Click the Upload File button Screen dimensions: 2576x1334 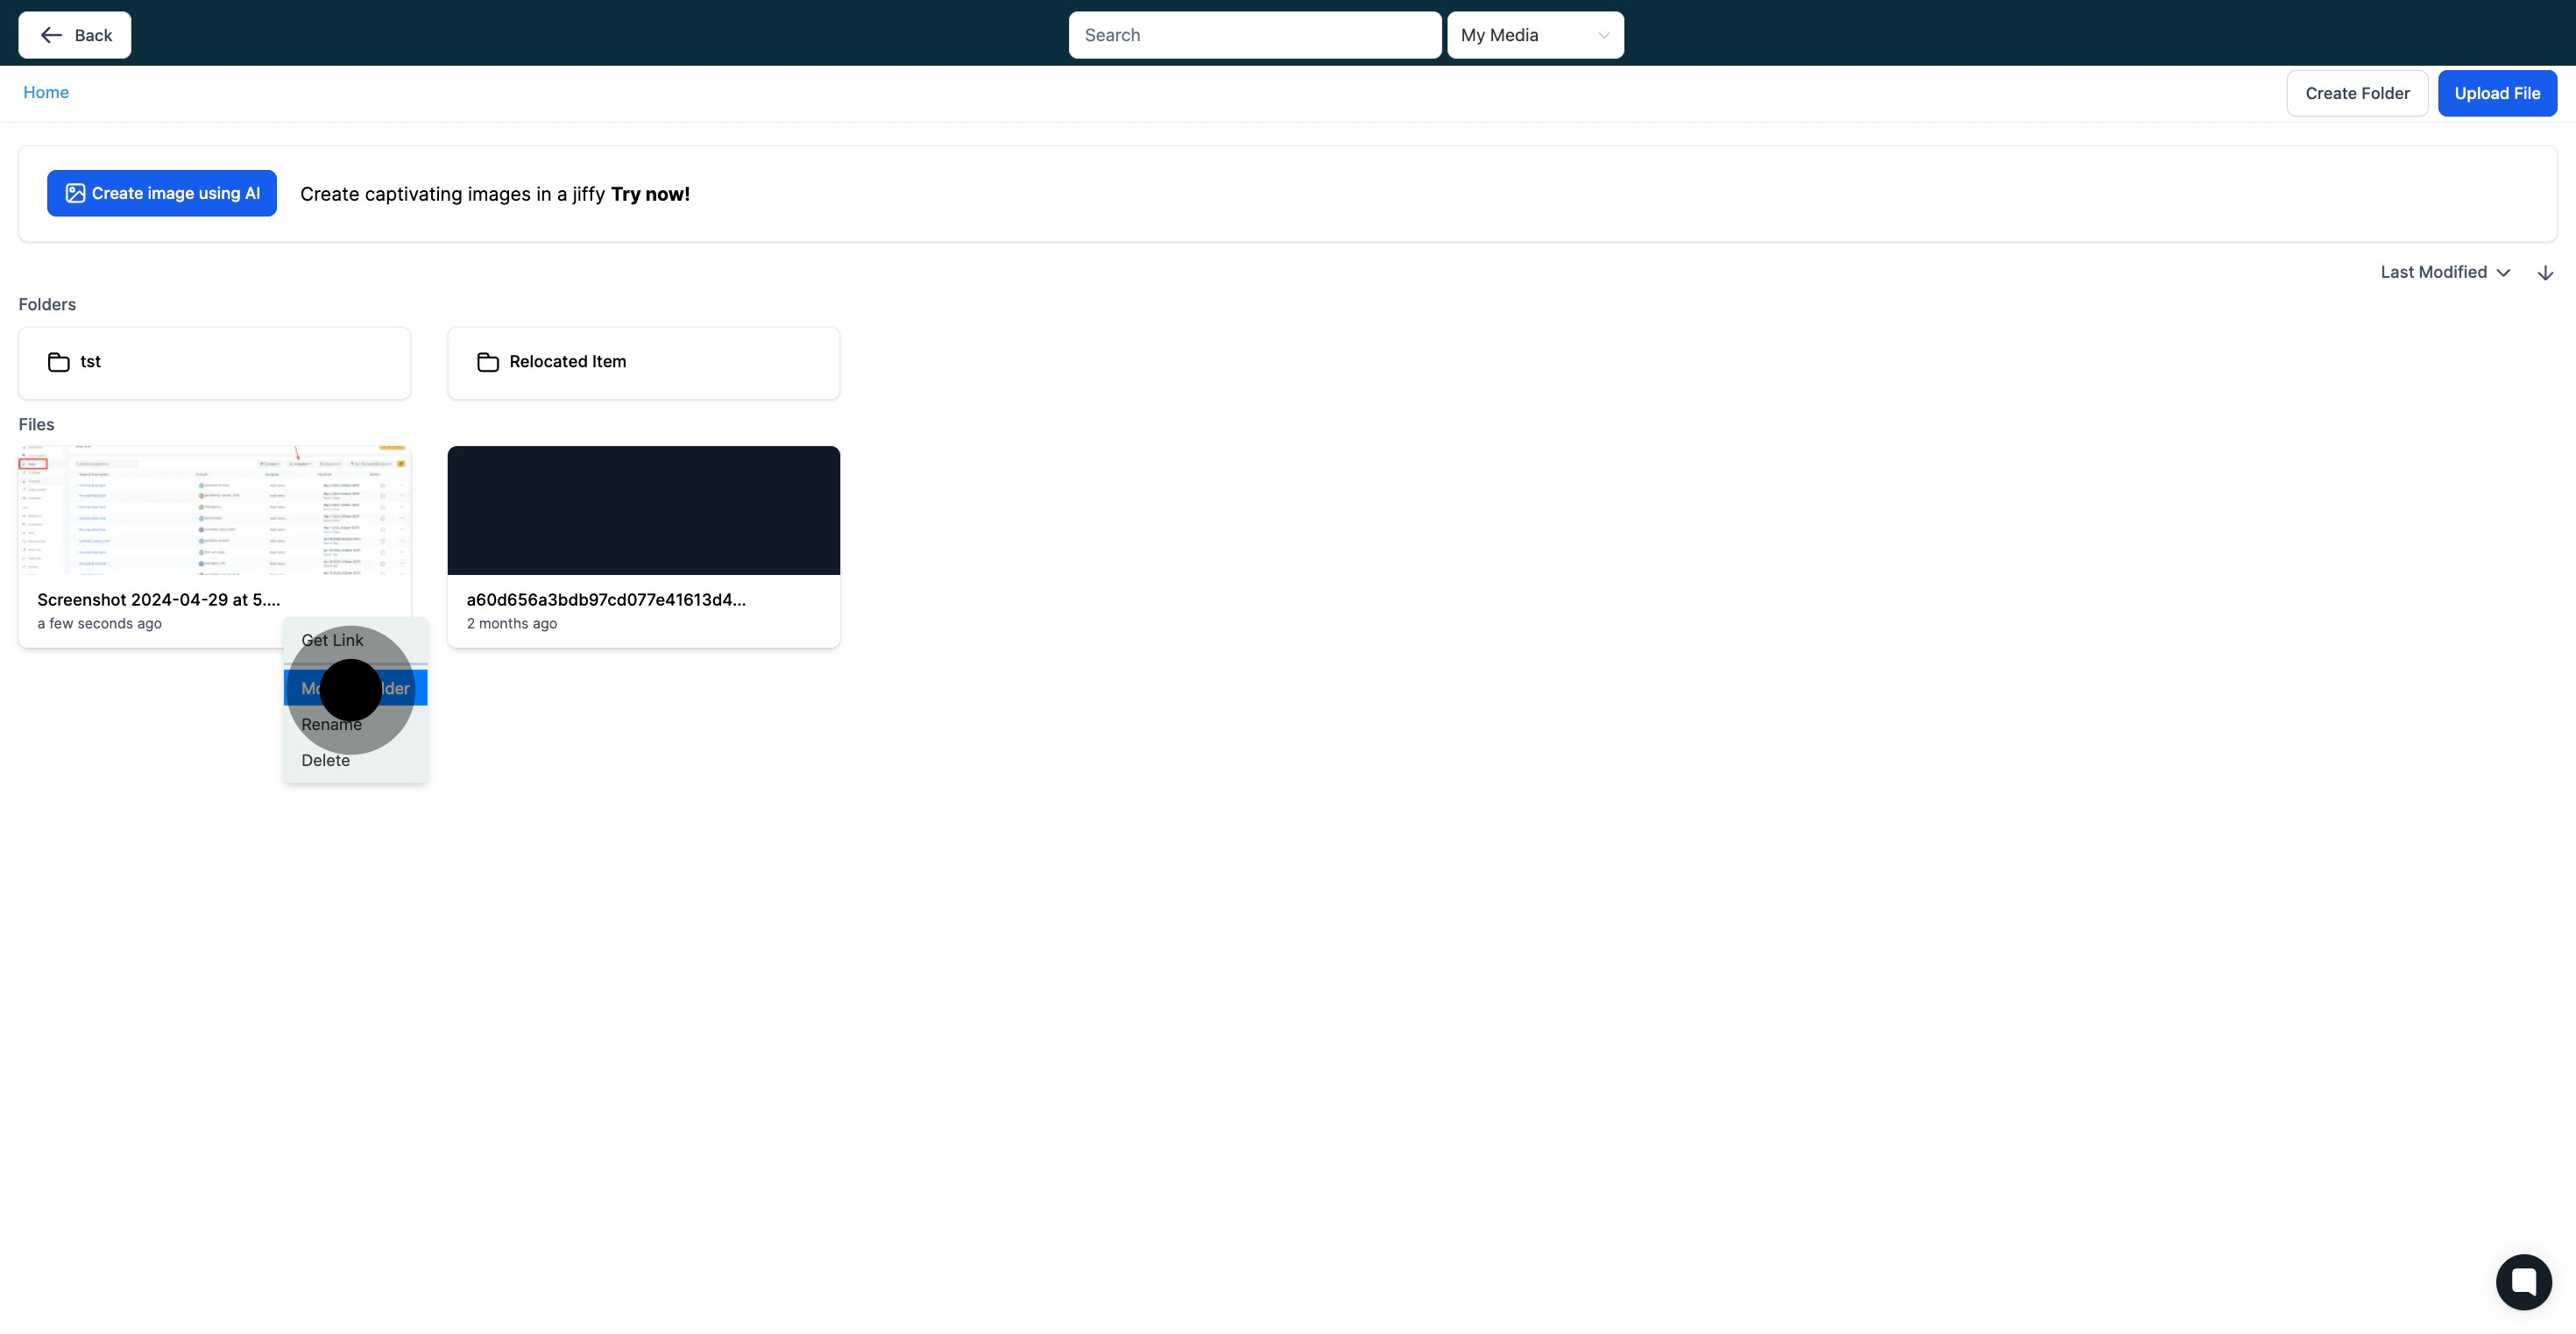2497,93
